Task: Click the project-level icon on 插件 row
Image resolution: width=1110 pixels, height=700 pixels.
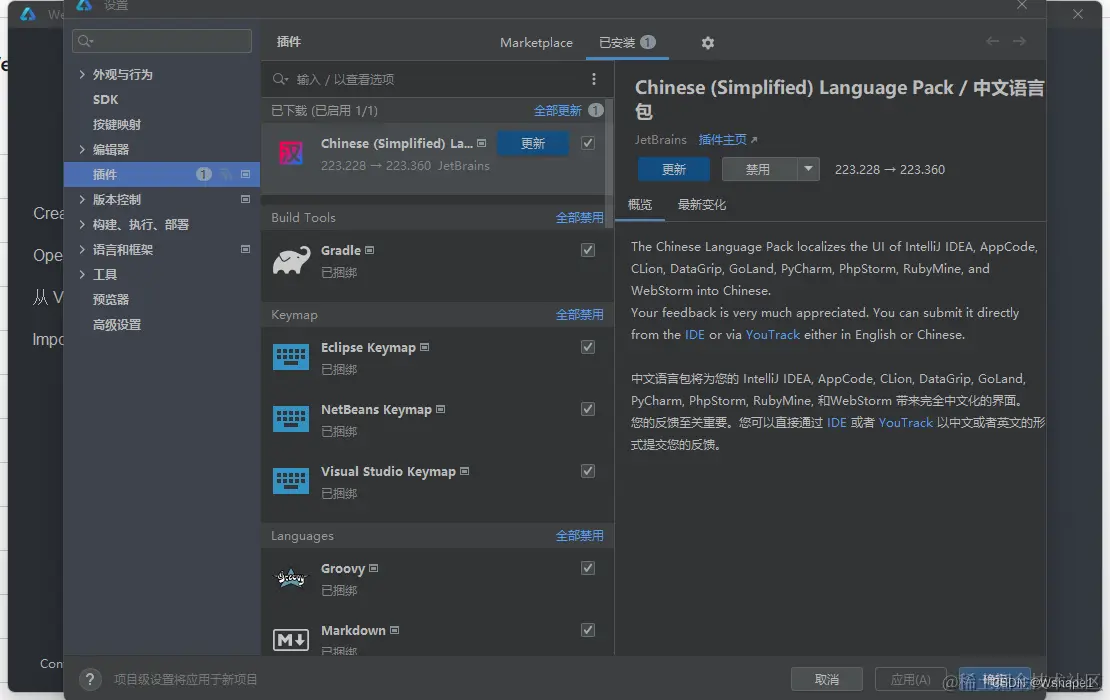Action: click(246, 174)
